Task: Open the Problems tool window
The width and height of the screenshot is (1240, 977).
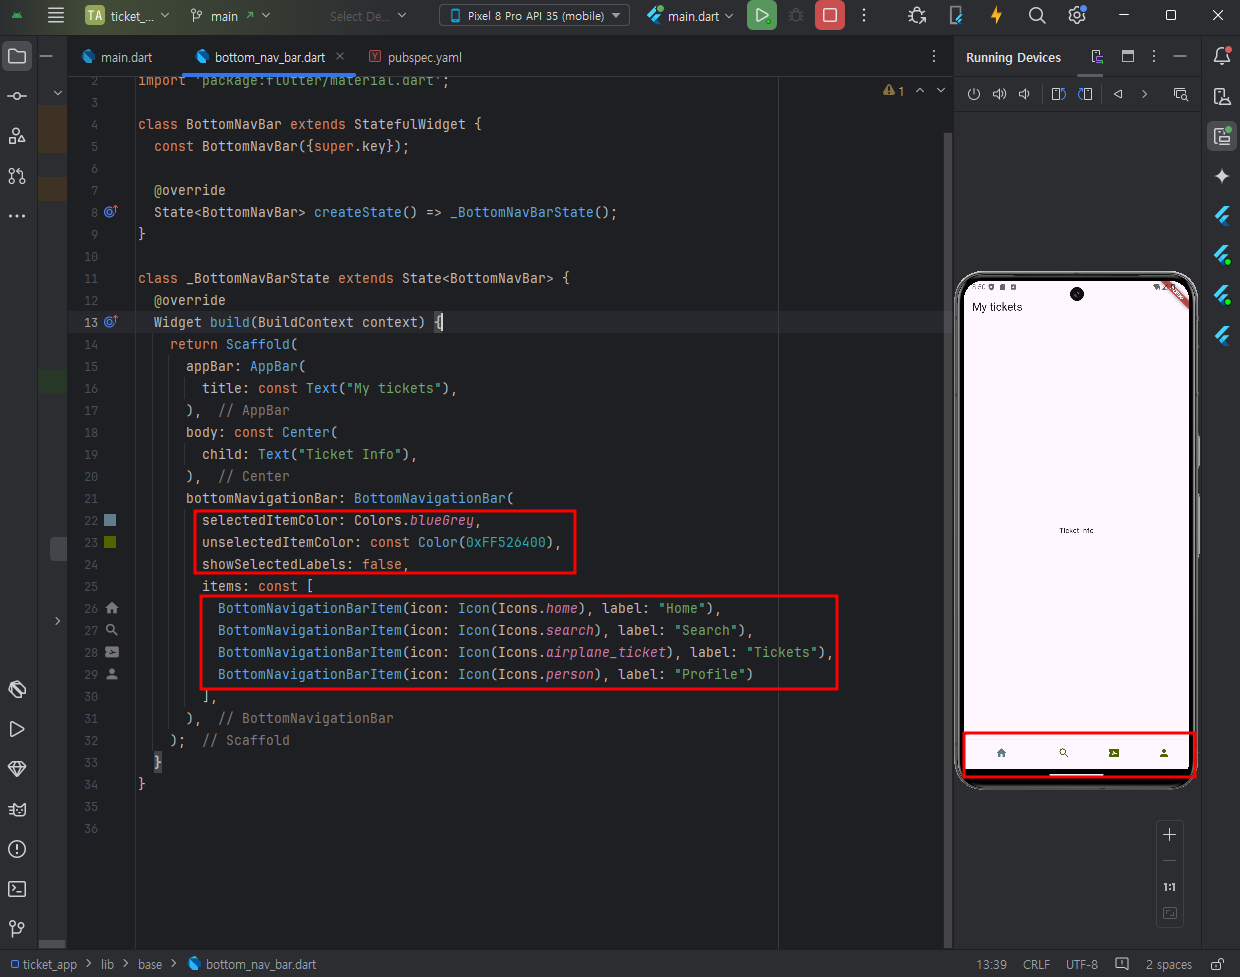Action: pos(17,849)
